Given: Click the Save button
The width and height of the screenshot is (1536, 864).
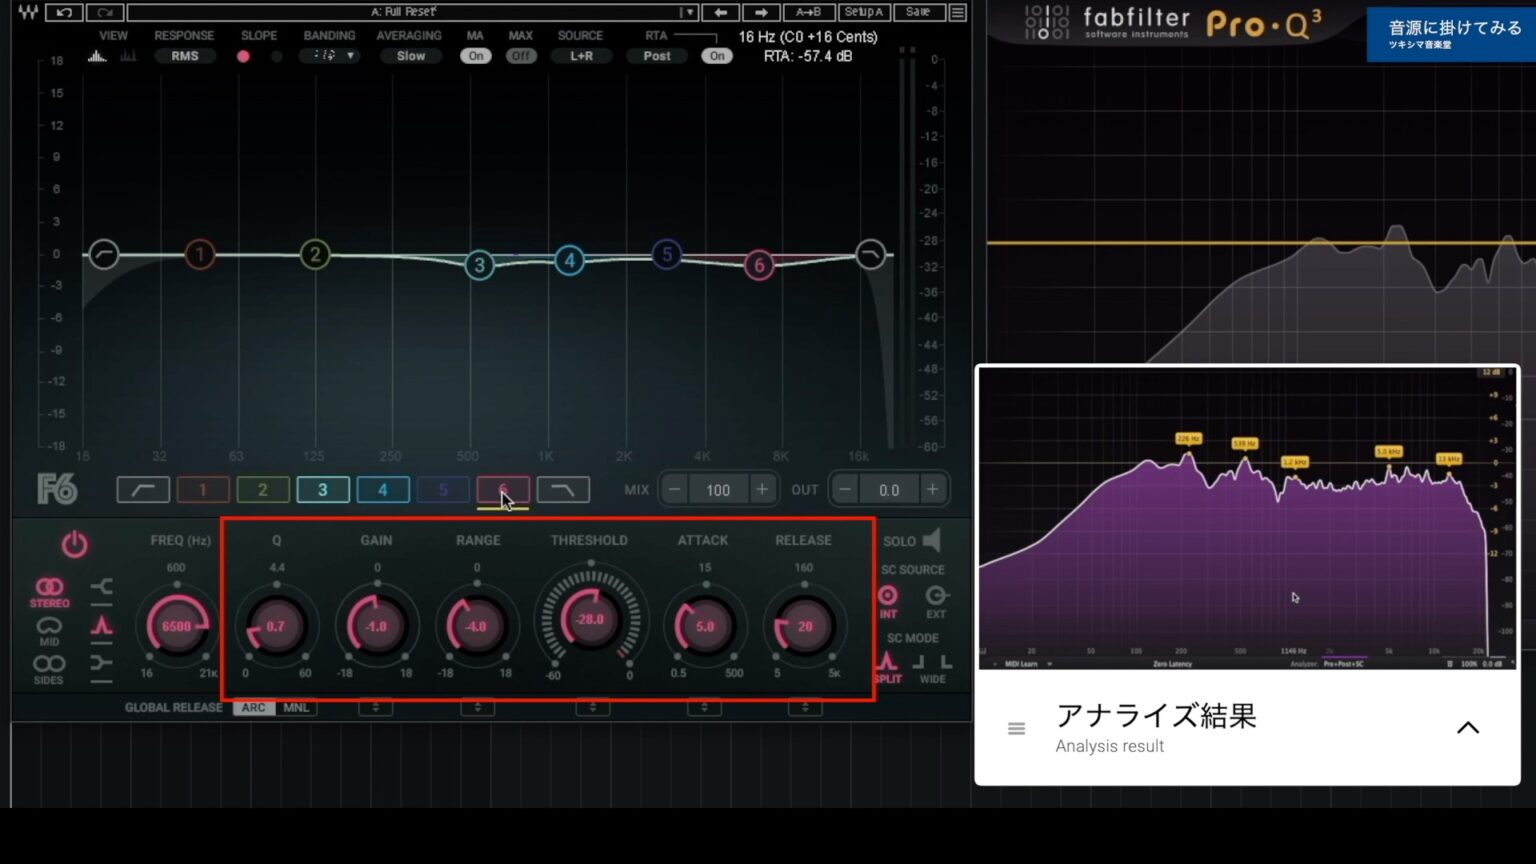Looking at the screenshot, I should coord(918,12).
